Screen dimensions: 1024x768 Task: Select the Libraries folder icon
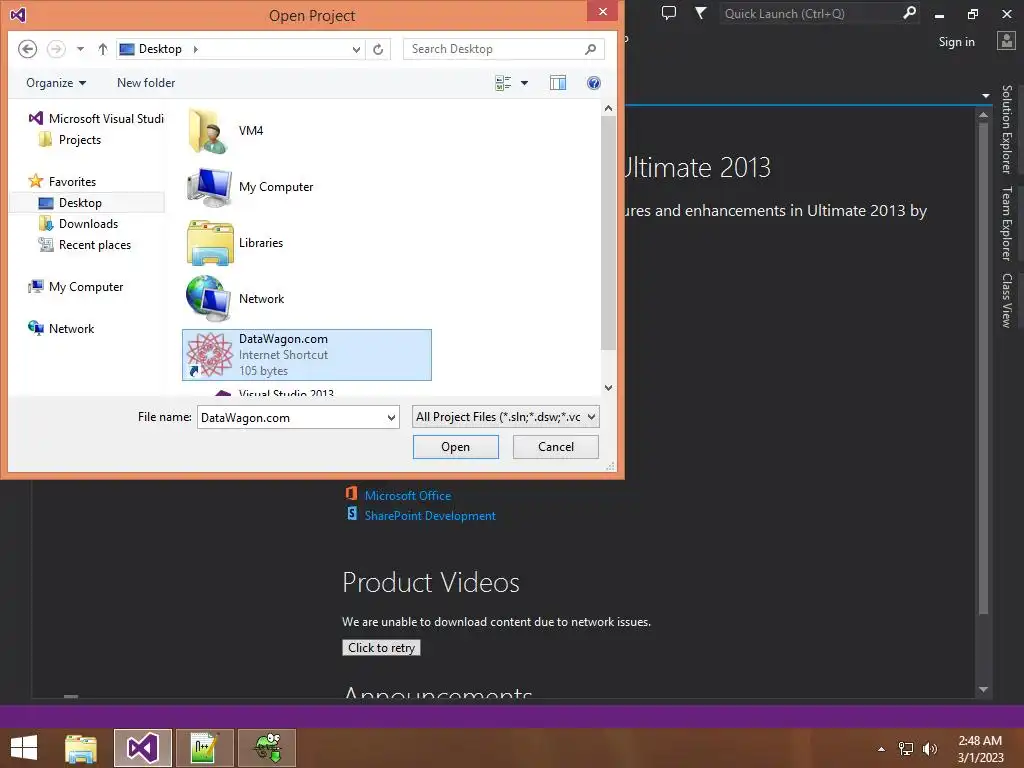(x=210, y=243)
